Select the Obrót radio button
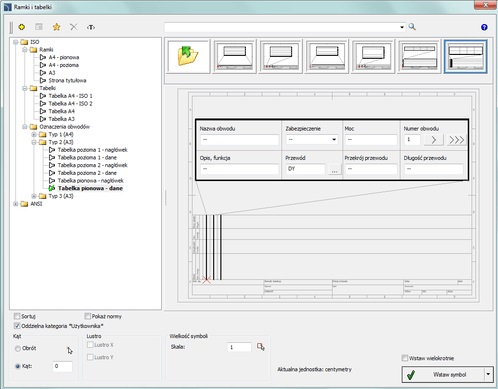The width and height of the screenshot is (498, 389). click(18, 348)
